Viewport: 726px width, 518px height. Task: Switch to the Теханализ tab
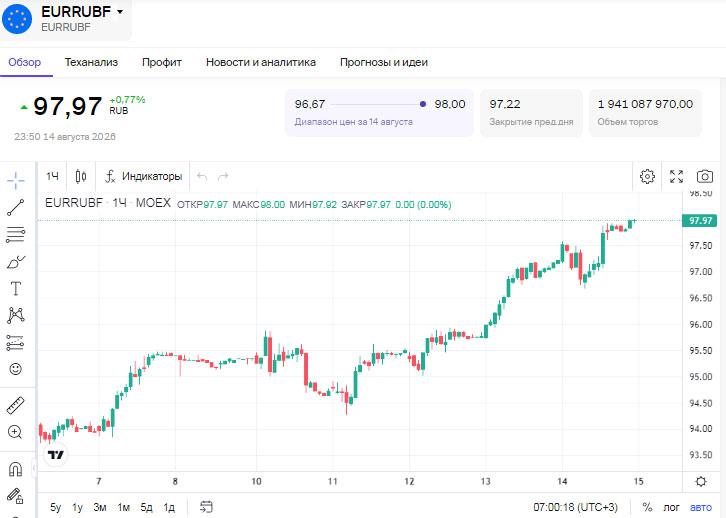click(x=91, y=62)
